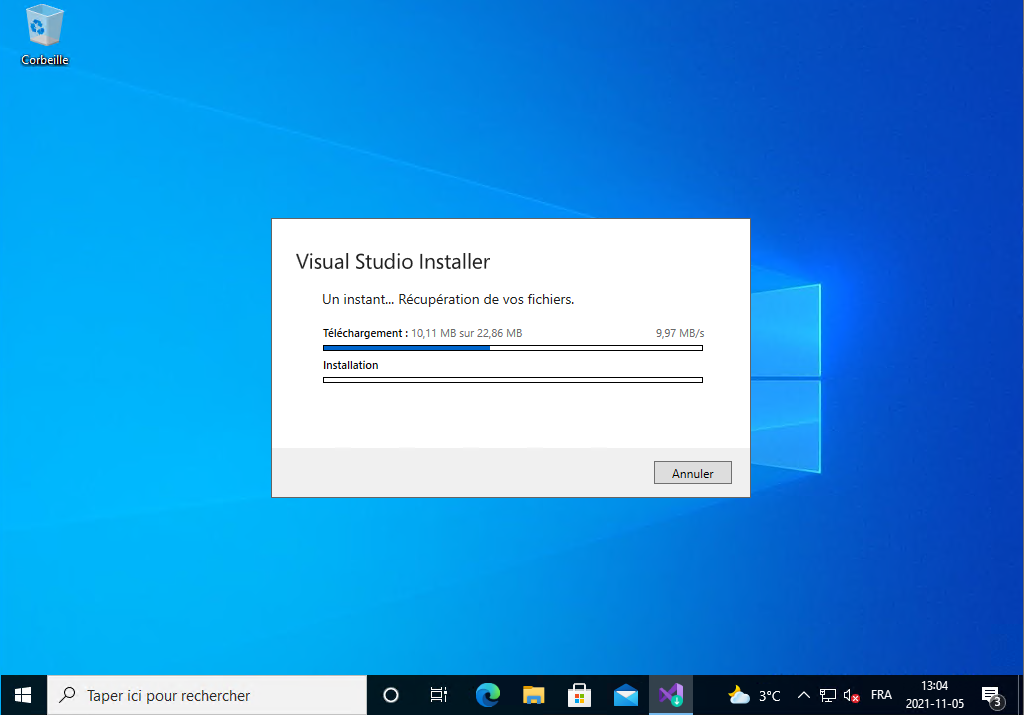Open the Mail app from the taskbar
This screenshot has height=715, width=1024.
click(x=626, y=695)
